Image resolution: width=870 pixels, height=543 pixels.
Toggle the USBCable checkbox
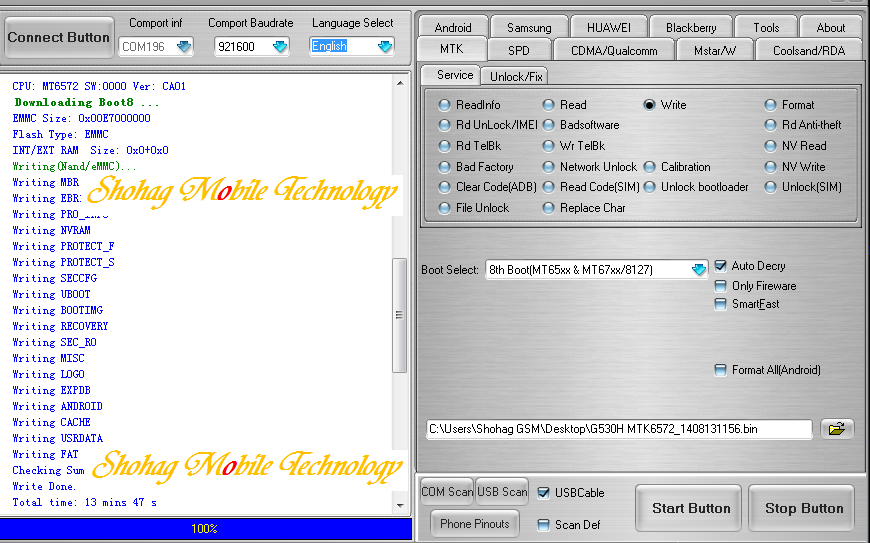pyautogui.click(x=544, y=493)
